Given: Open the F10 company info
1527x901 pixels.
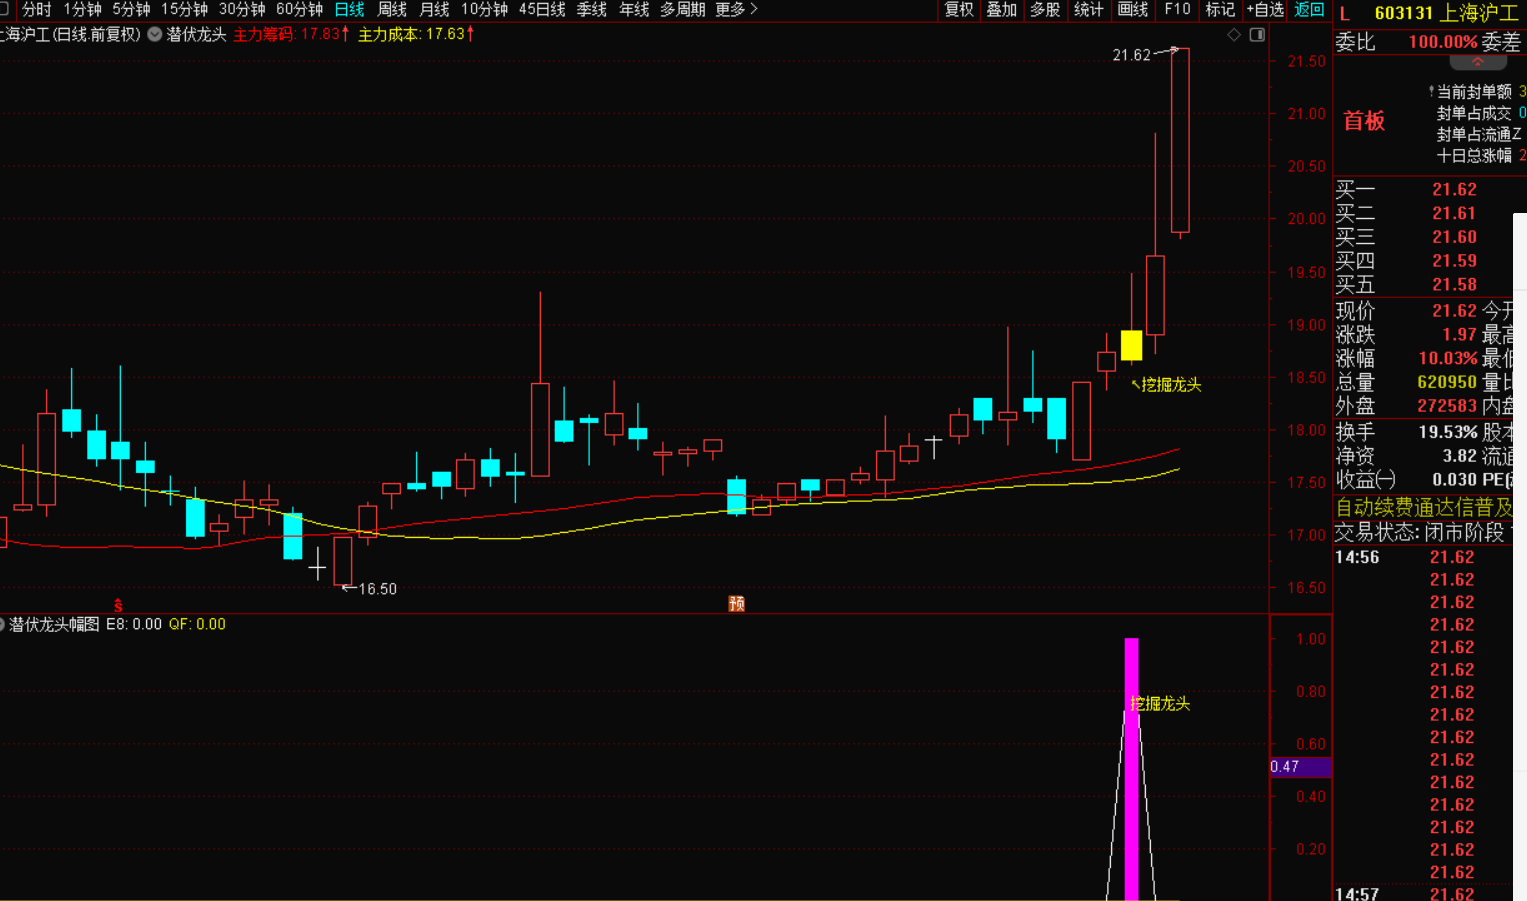Looking at the screenshot, I should click(x=1177, y=10).
